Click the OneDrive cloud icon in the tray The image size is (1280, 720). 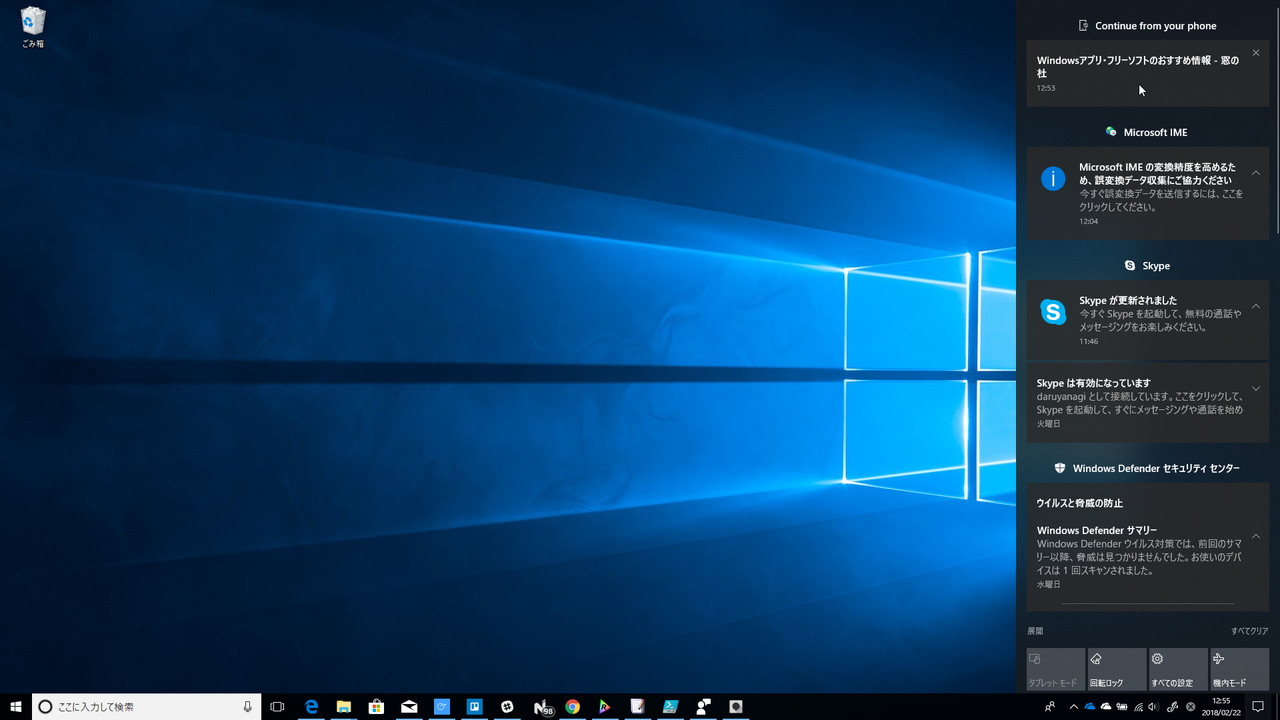coord(1090,707)
